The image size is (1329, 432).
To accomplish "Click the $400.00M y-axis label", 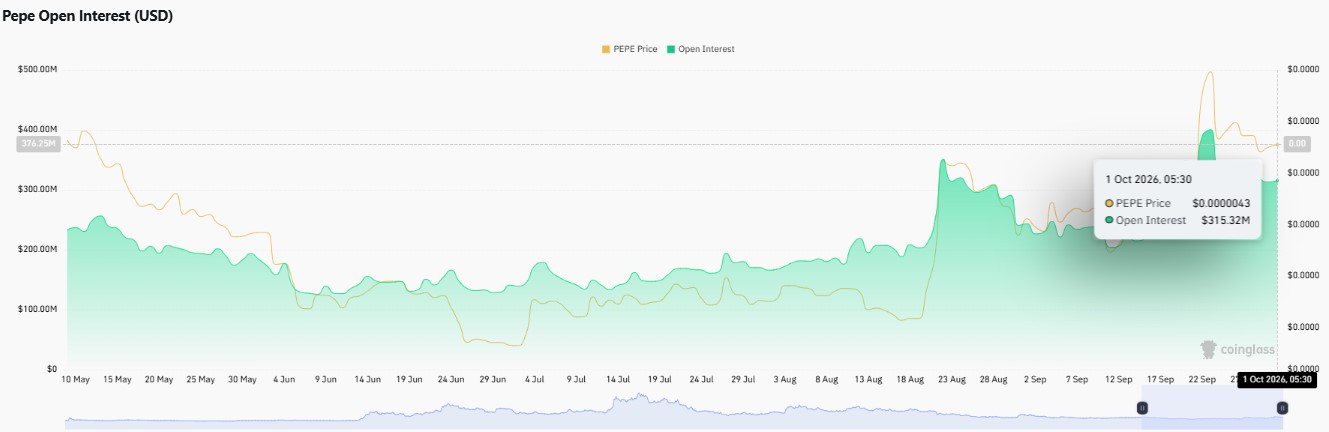I will (x=38, y=129).
